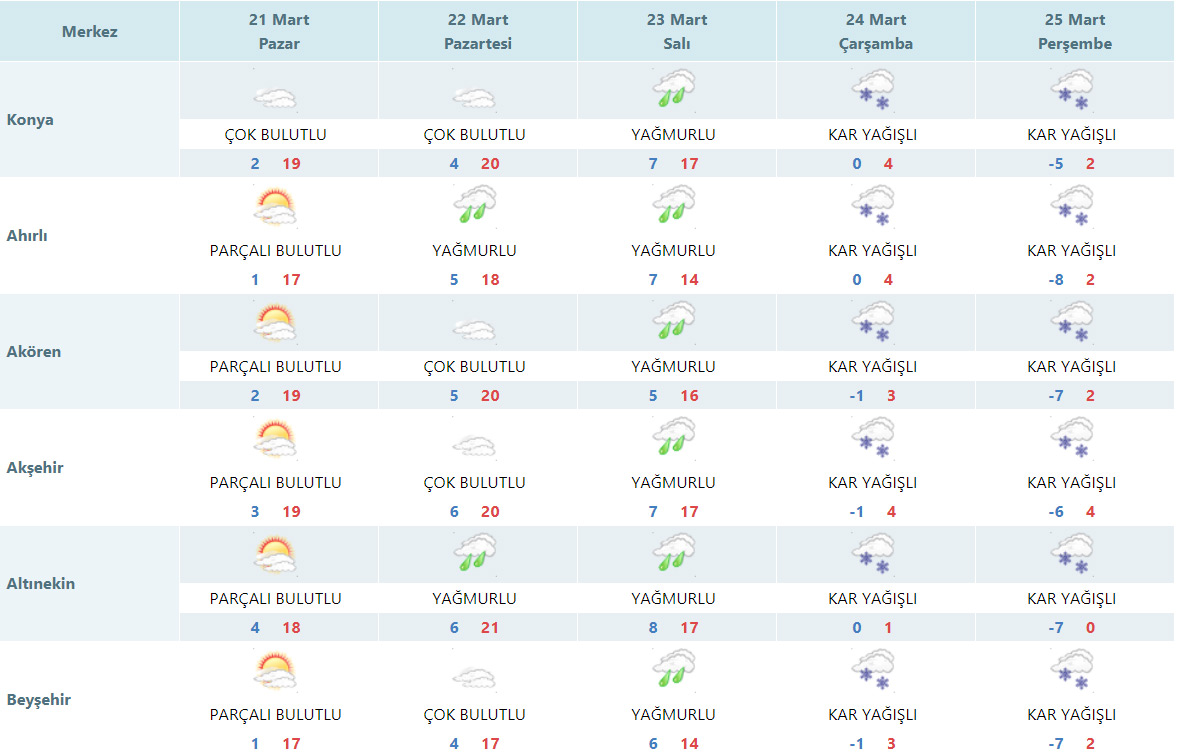The width and height of the screenshot is (1179, 756).
Task: Click Konya's cloudy icon under 21 Mart
Action: (275, 97)
